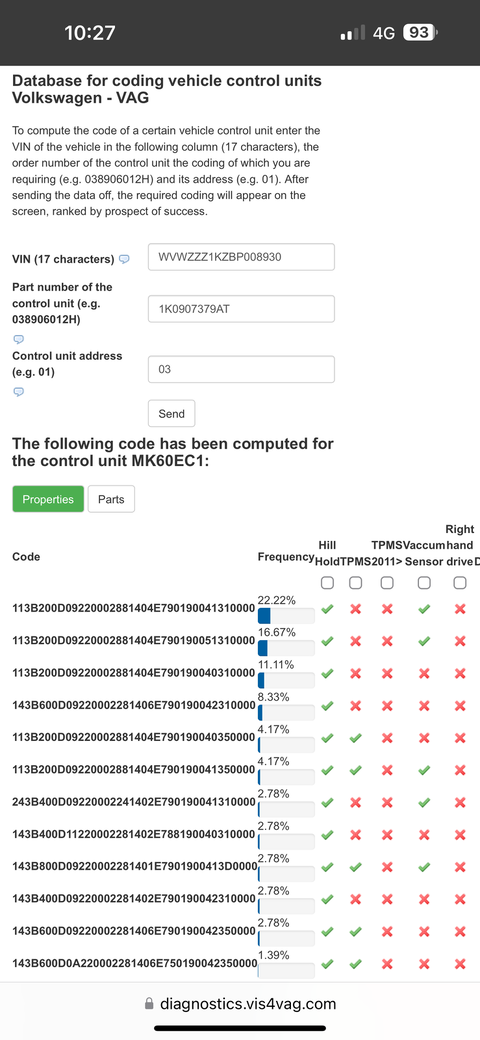Check the TPMS2011> filter checkbox
This screenshot has height=1040, width=480.
click(387, 583)
